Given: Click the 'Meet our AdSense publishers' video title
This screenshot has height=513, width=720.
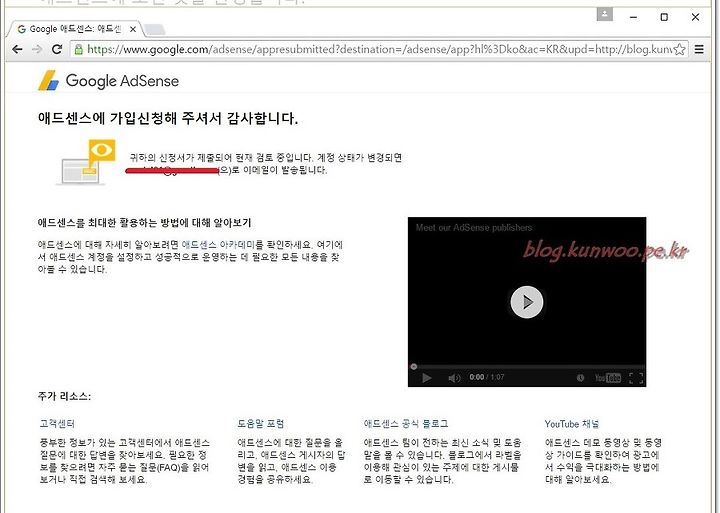Looking at the screenshot, I should [x=474, y=227].
